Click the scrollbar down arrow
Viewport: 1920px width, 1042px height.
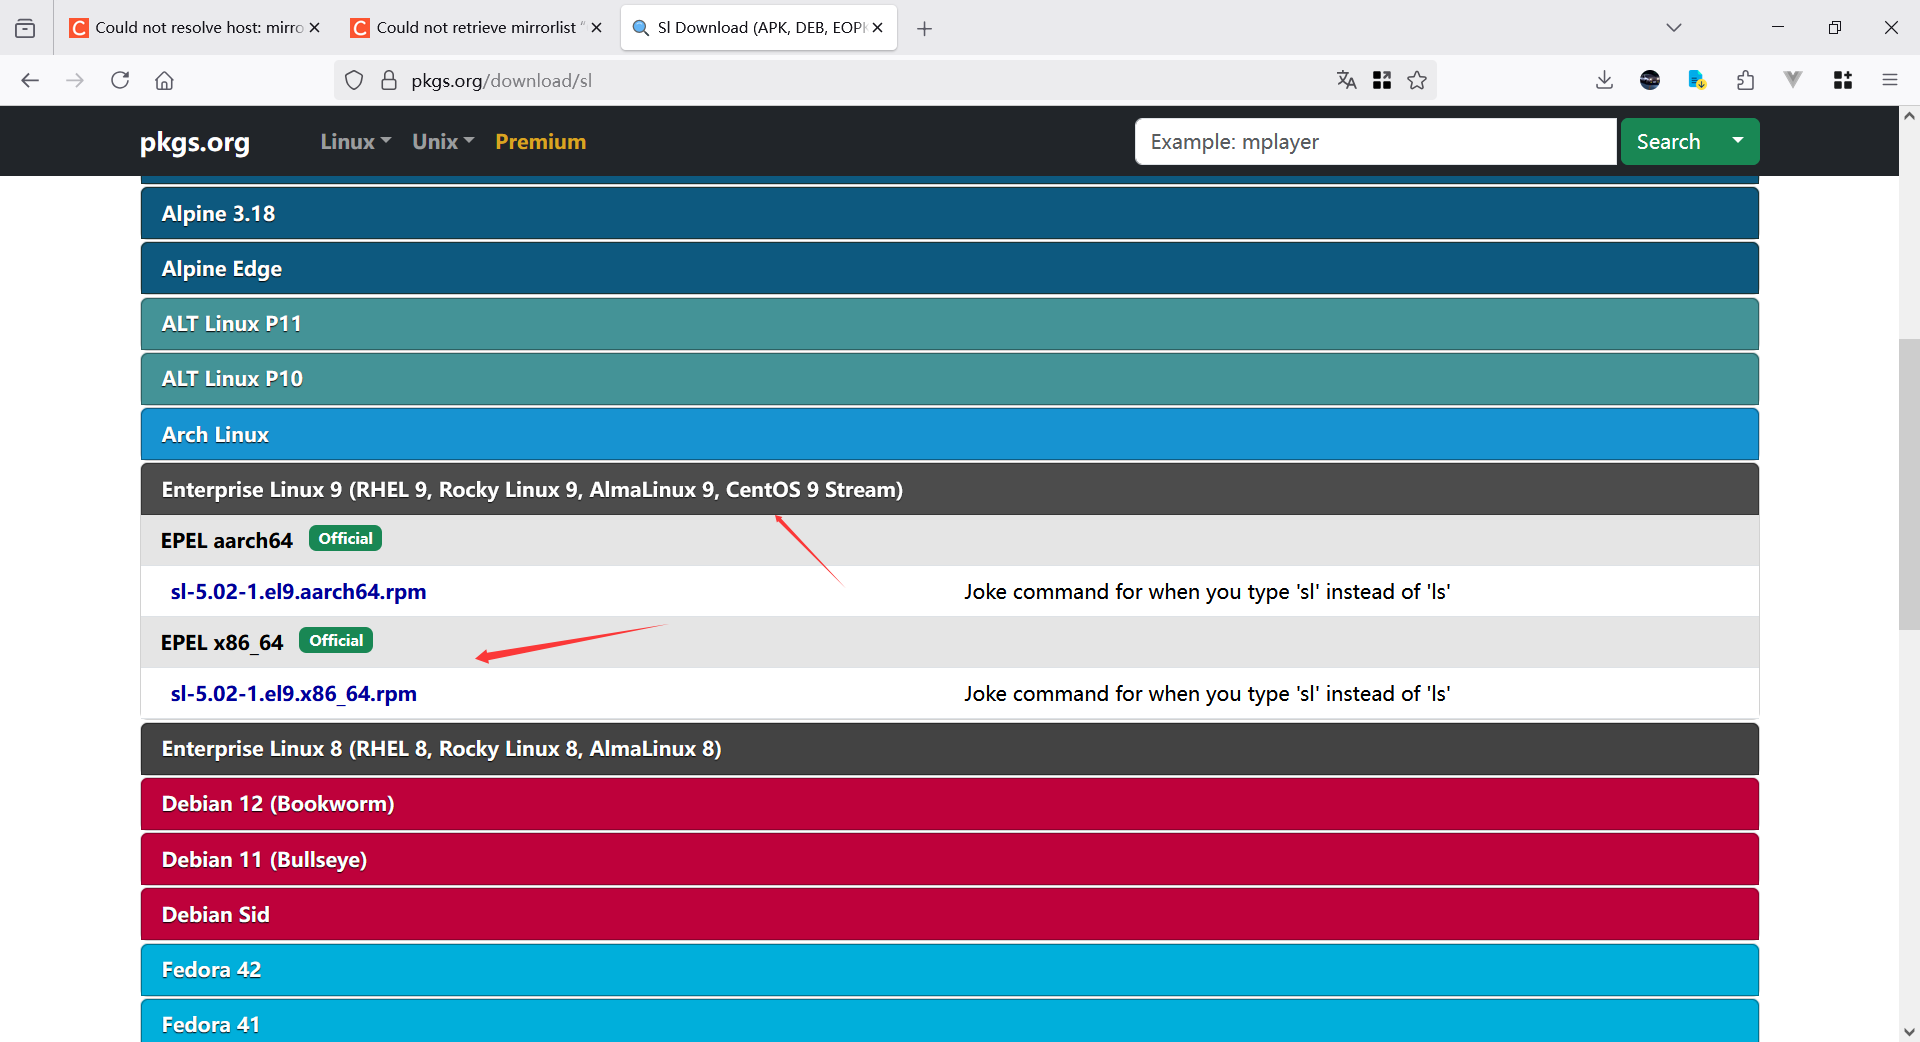point(1909,1031)
